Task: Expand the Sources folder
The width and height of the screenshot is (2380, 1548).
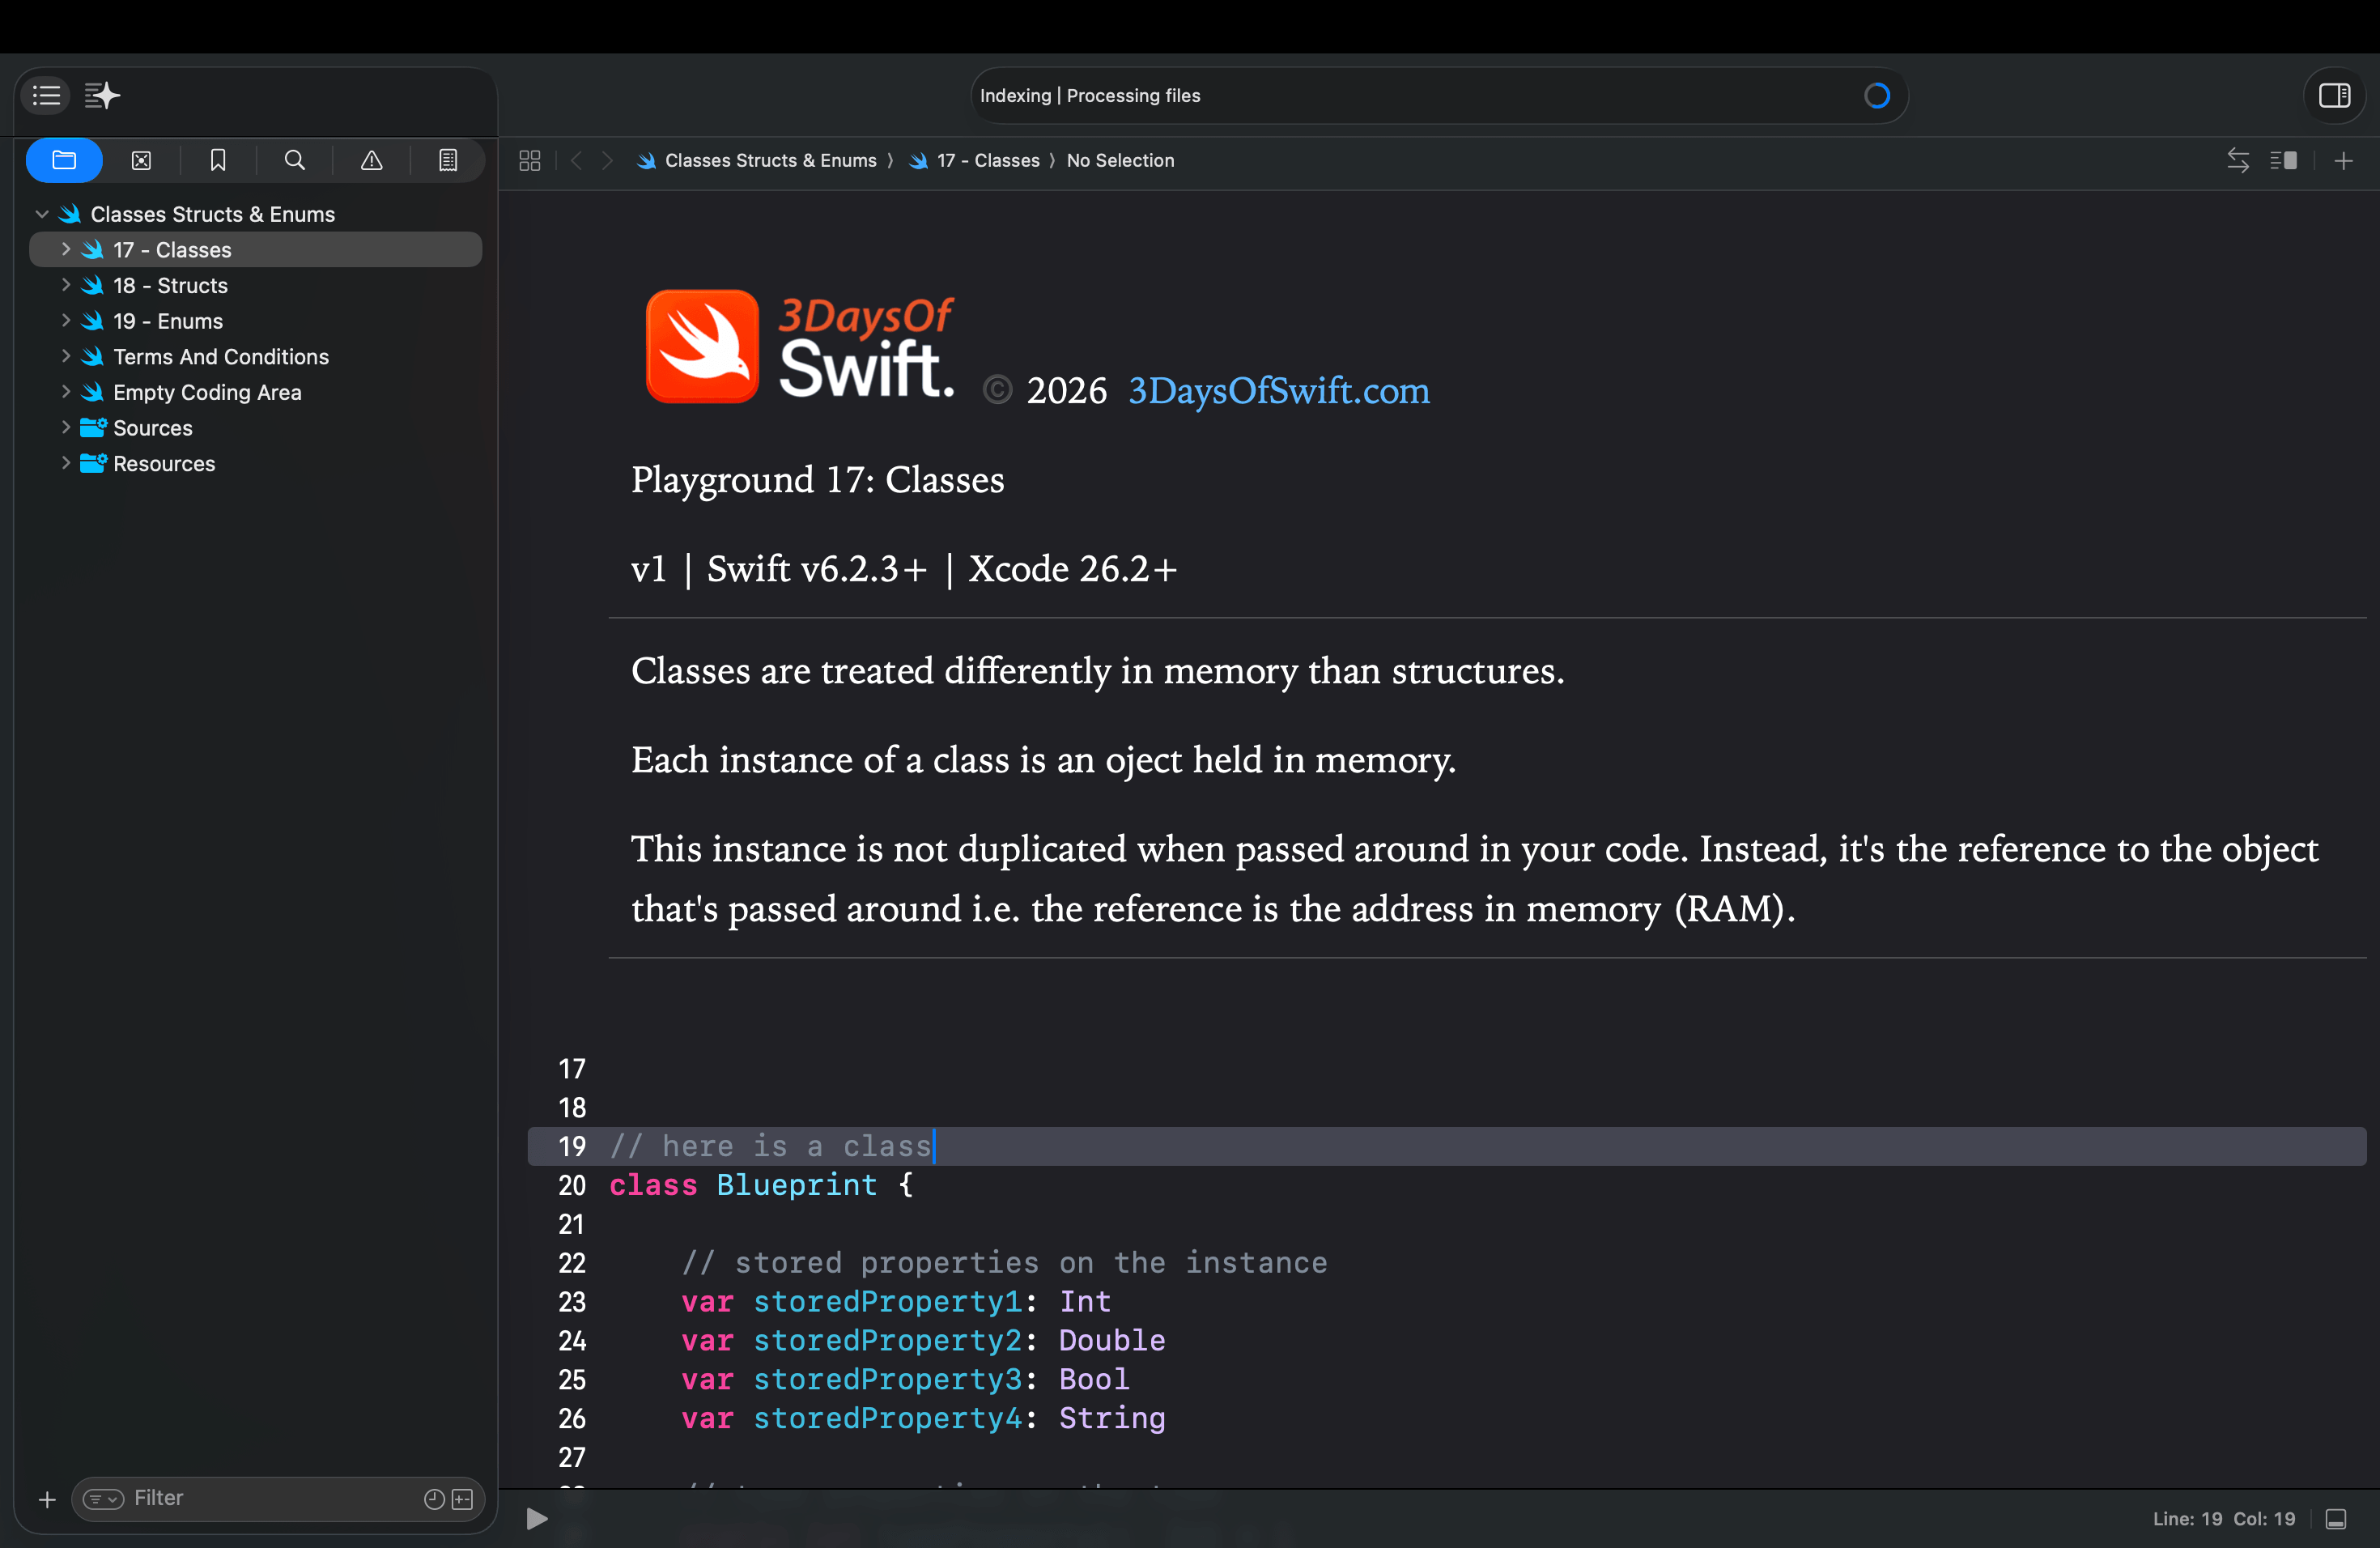Action: 66,428
